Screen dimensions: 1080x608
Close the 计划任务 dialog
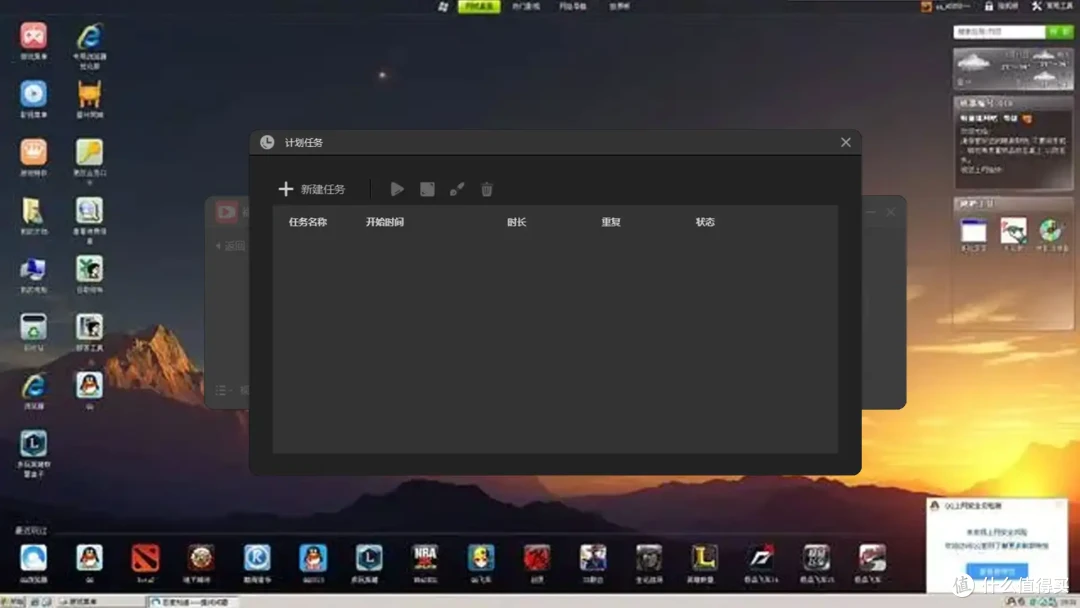coord(846,143)
